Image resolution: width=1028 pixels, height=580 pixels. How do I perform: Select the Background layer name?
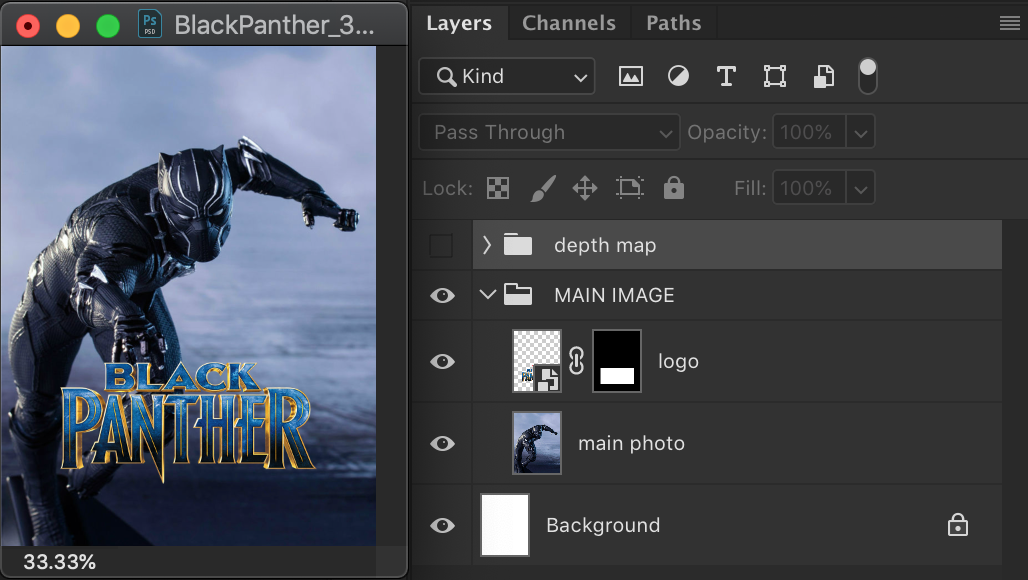603,525
